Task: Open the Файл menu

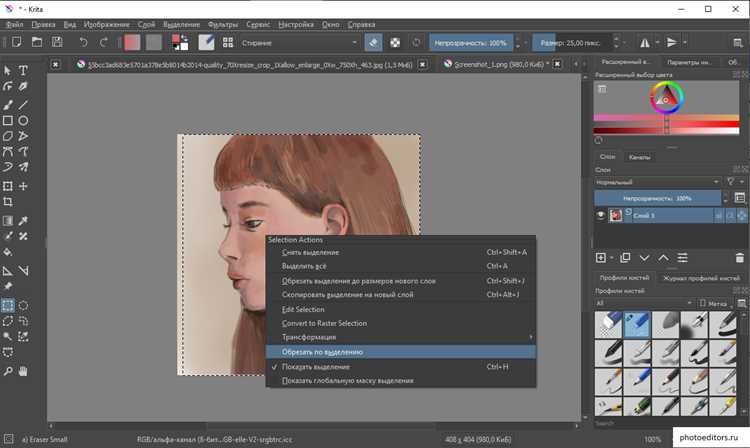Action: point(14,24)
